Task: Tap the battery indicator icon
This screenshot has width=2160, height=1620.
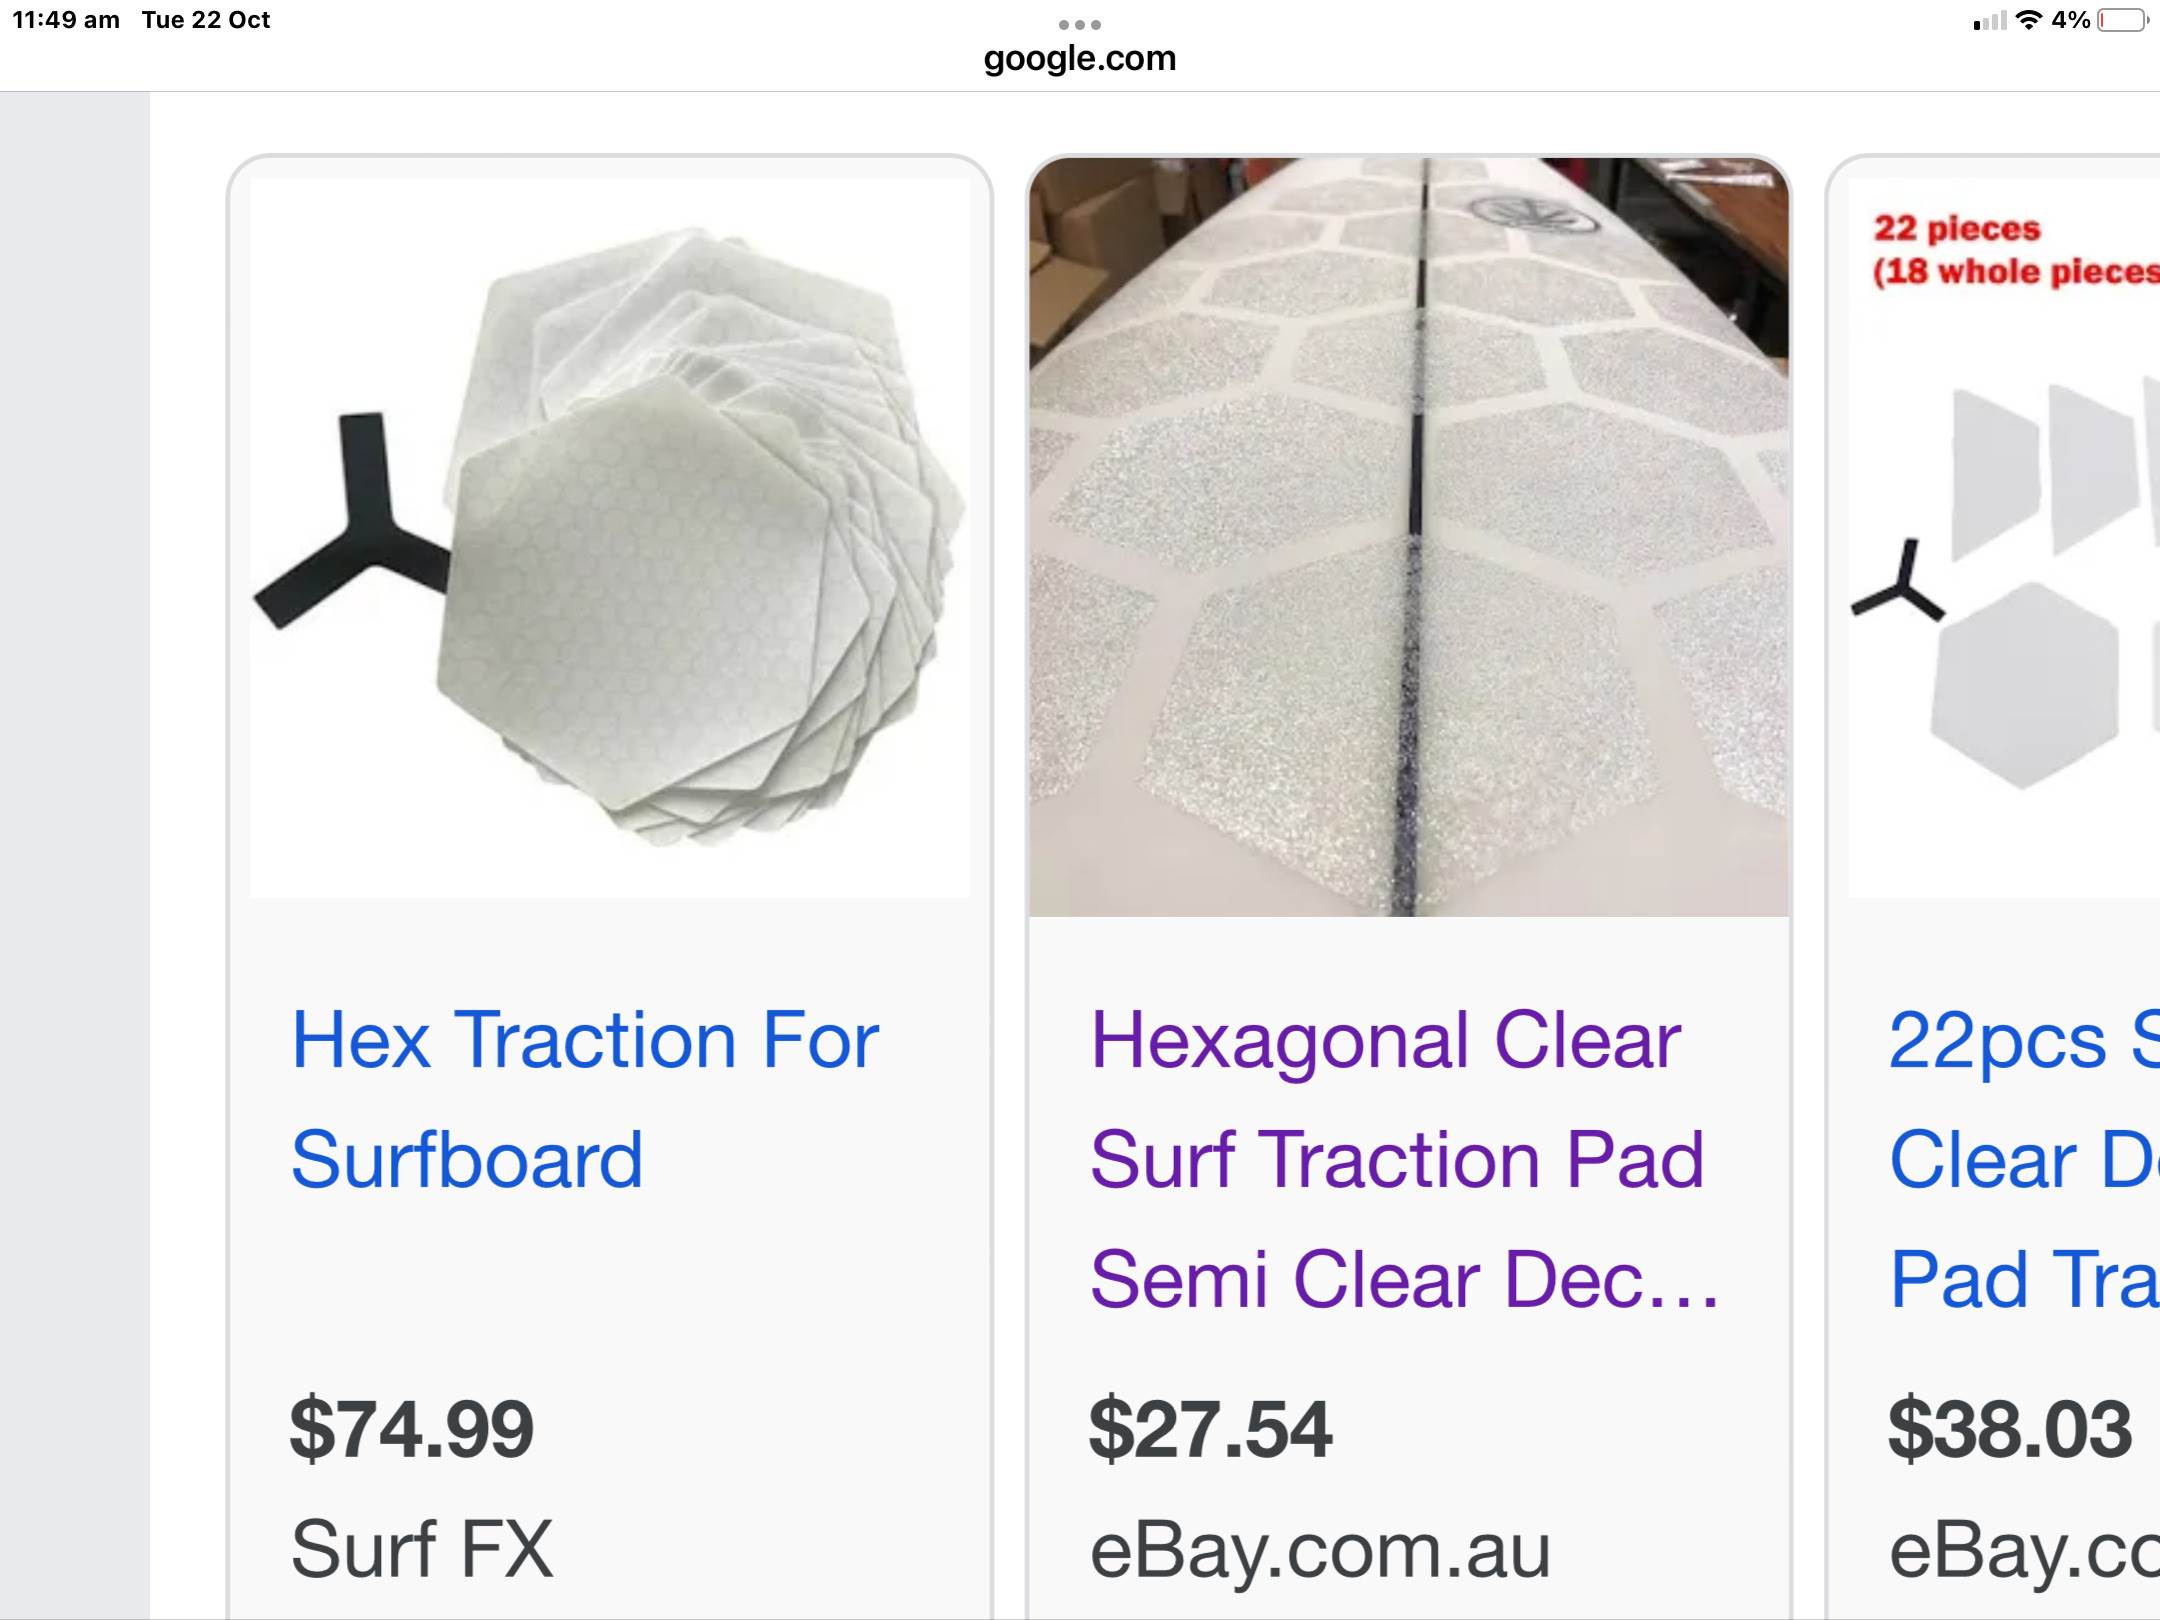Action: tap(2123, 20)
